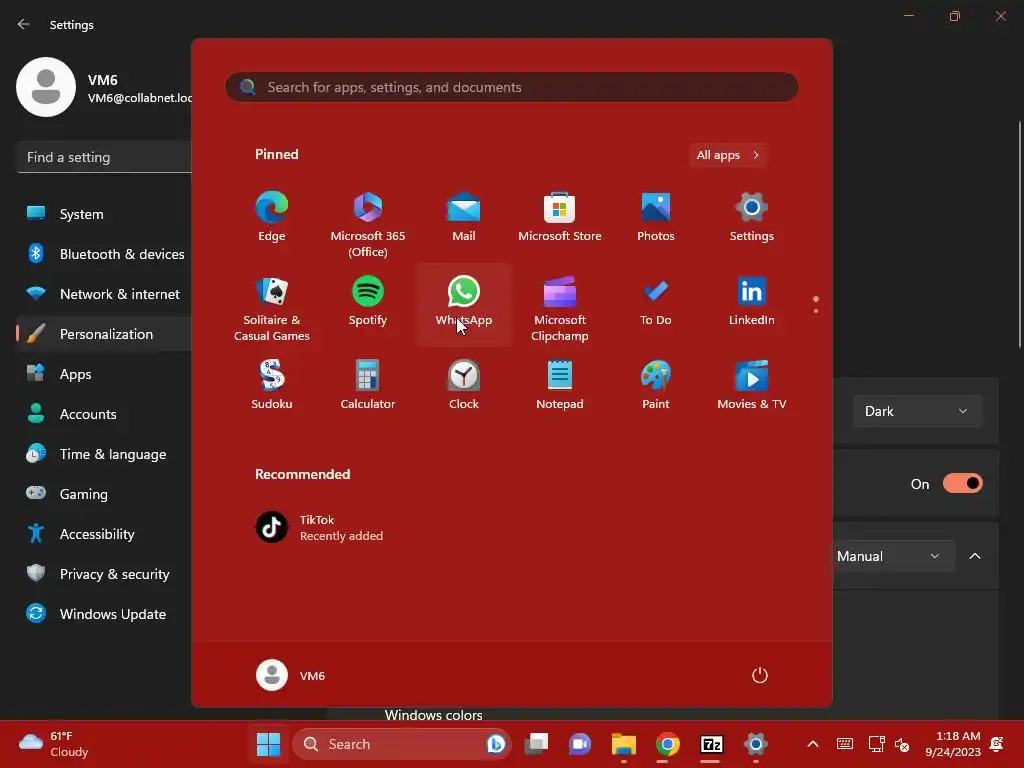
Task: Click the taskbar Search box
Action: pos(401,744)
